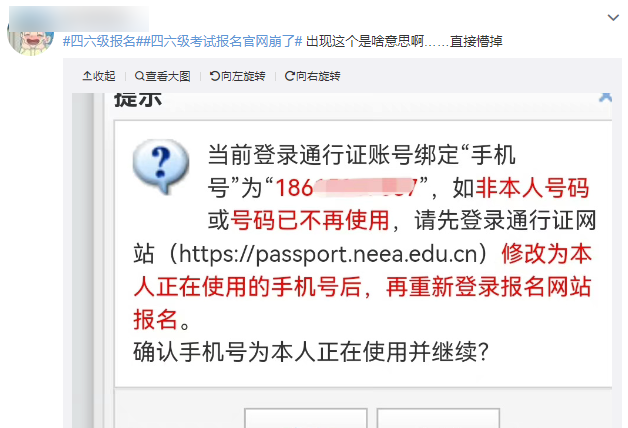Open the #四六级考试报名官网崩了# hashtag
Viewport: 628px width, 428px height.
[x=221, y=41]
